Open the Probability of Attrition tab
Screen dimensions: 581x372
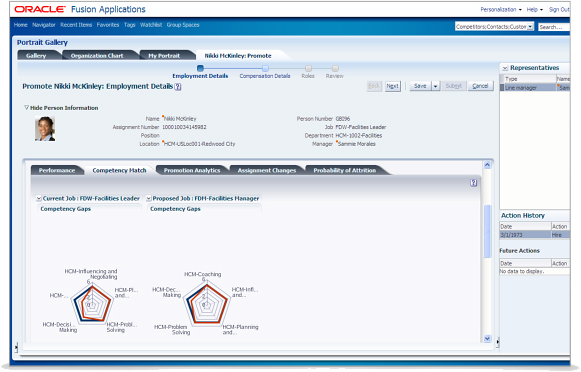coord(345,170)
